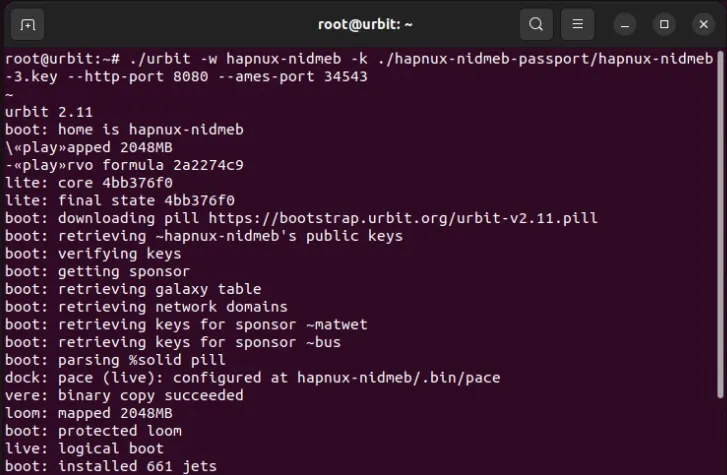Click the root@urbit: ~ window title
727x475 pixels.
point(365,24)
